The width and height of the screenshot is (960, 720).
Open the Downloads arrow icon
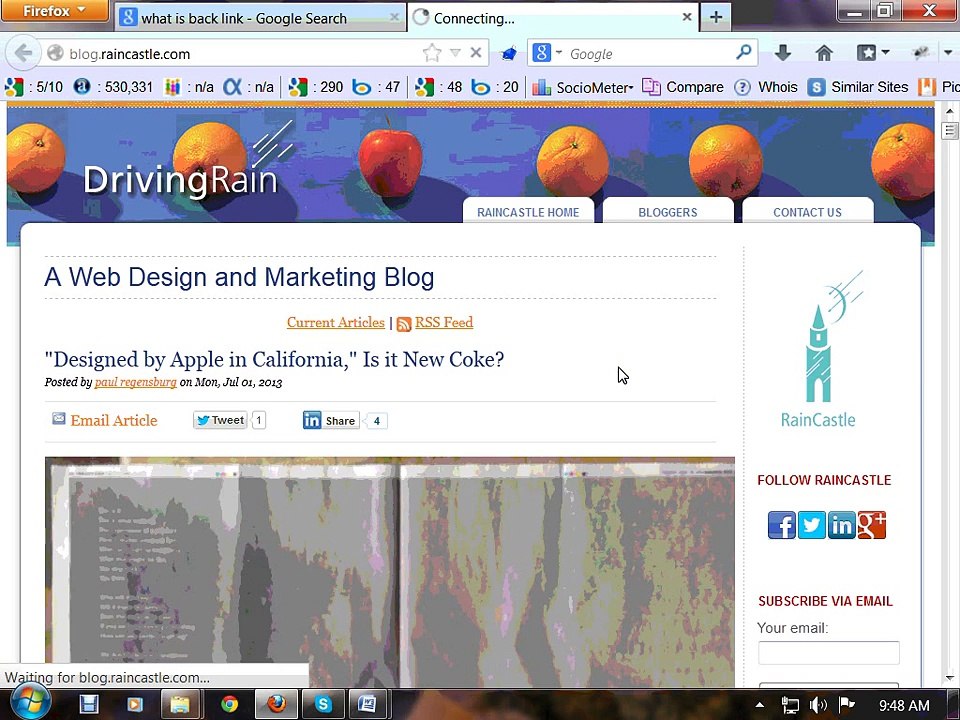[x=782, y=53]
